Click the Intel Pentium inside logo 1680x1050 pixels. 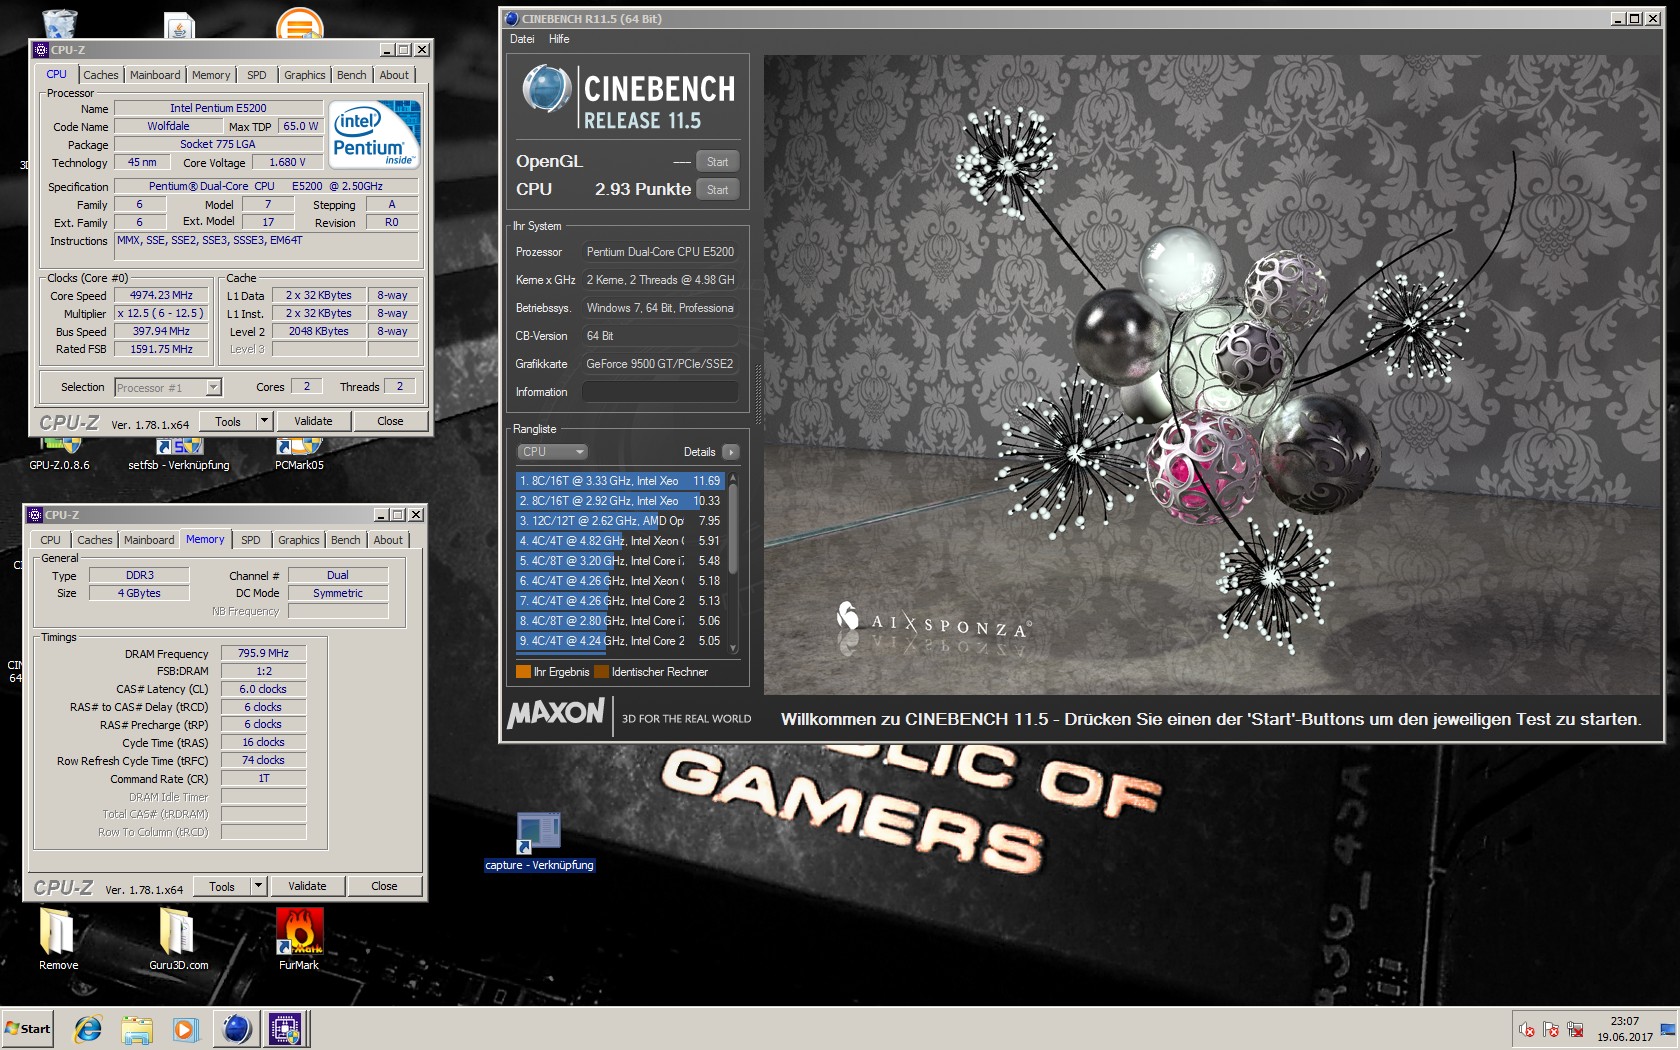click(374, 134)
